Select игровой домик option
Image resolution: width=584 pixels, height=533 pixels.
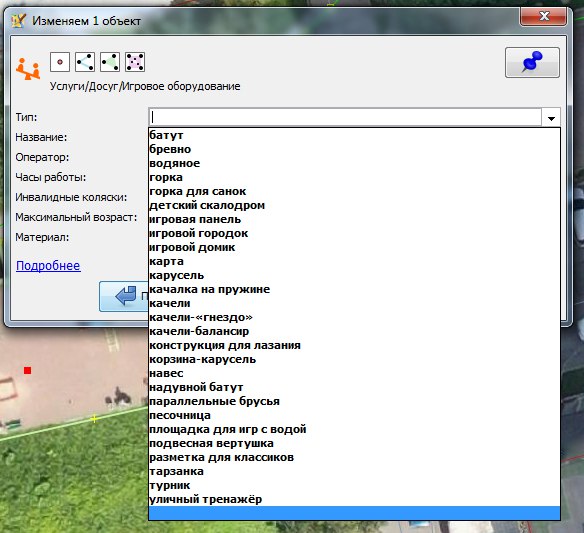(354, 247)
